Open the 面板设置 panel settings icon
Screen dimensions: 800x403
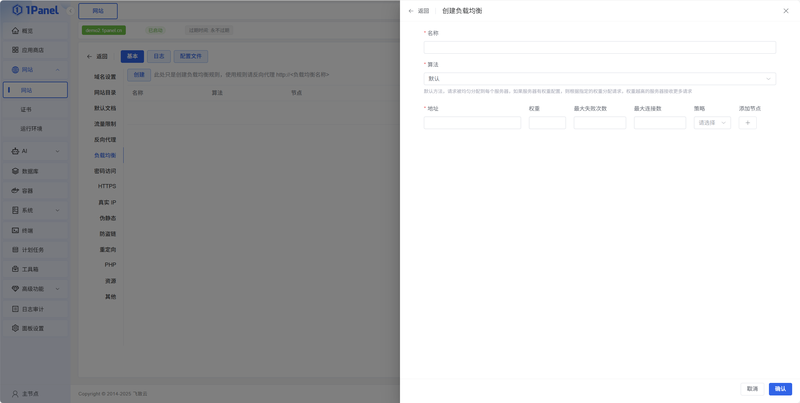point(15,329)
